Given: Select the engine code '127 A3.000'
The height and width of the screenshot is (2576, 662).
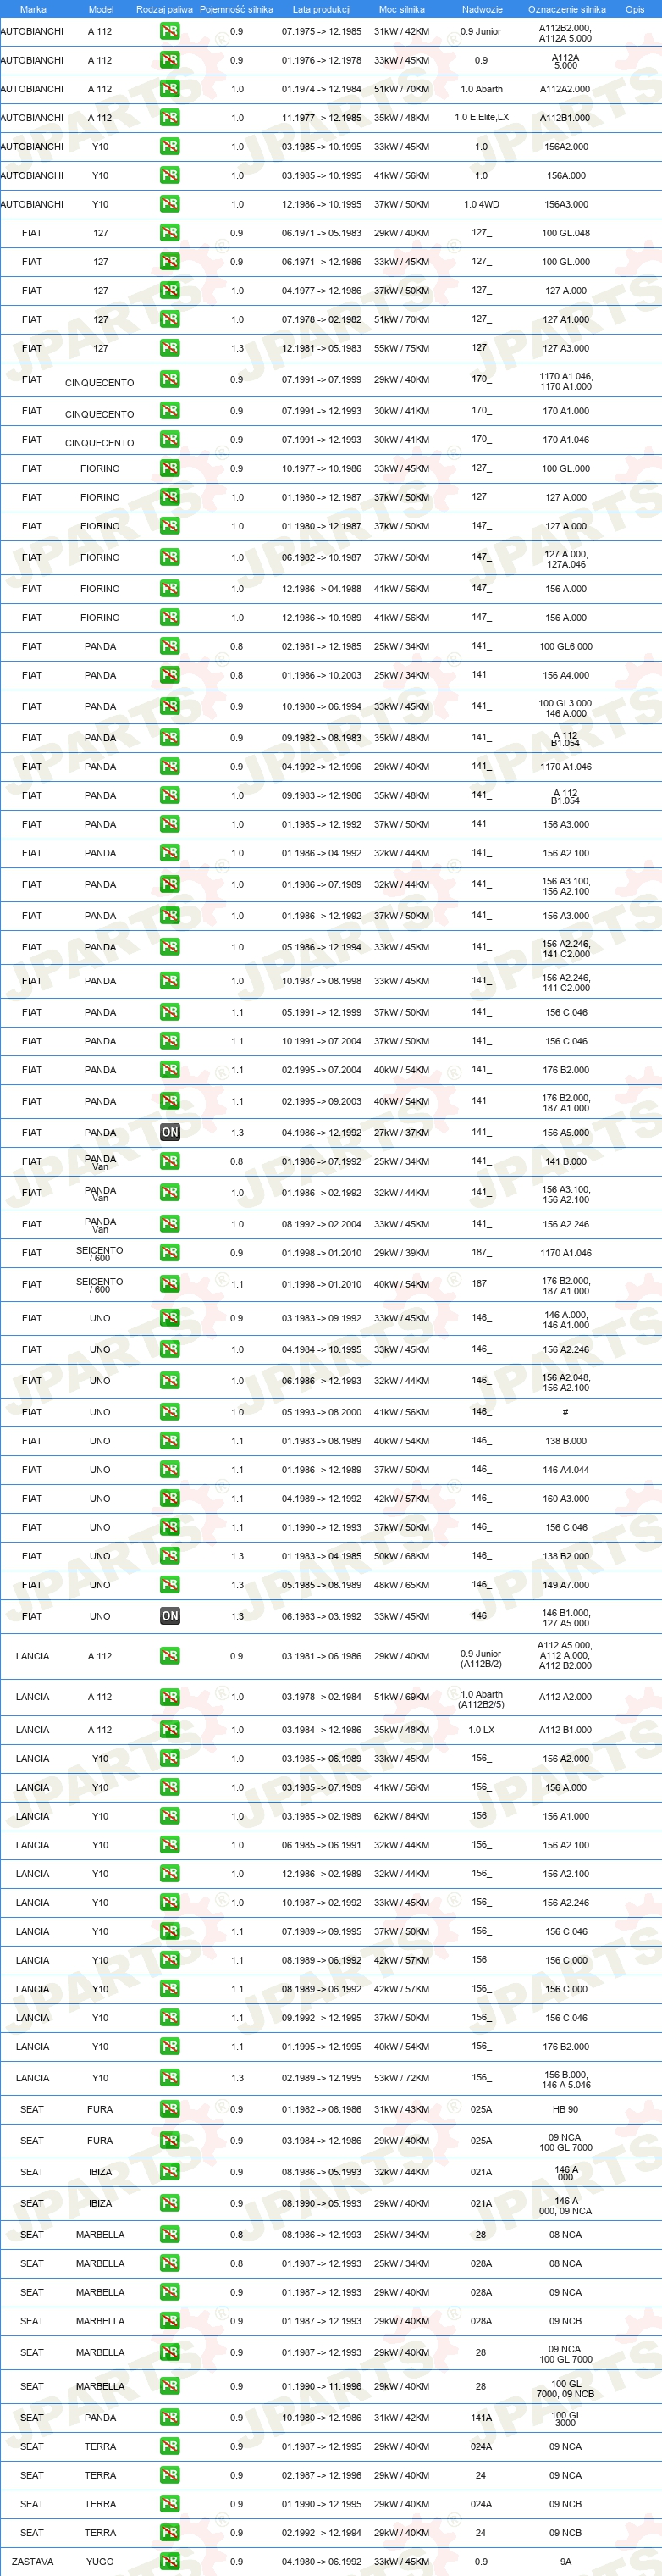Looking at the screenshot, I should pyautogui.click(x=566, y=349).
